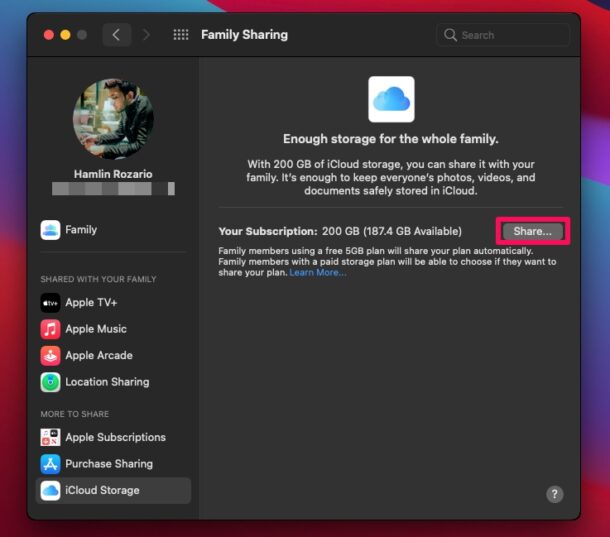This screenshot has width=610, height=537.
Task: Focus the Search field
Action: pos(503,35)
